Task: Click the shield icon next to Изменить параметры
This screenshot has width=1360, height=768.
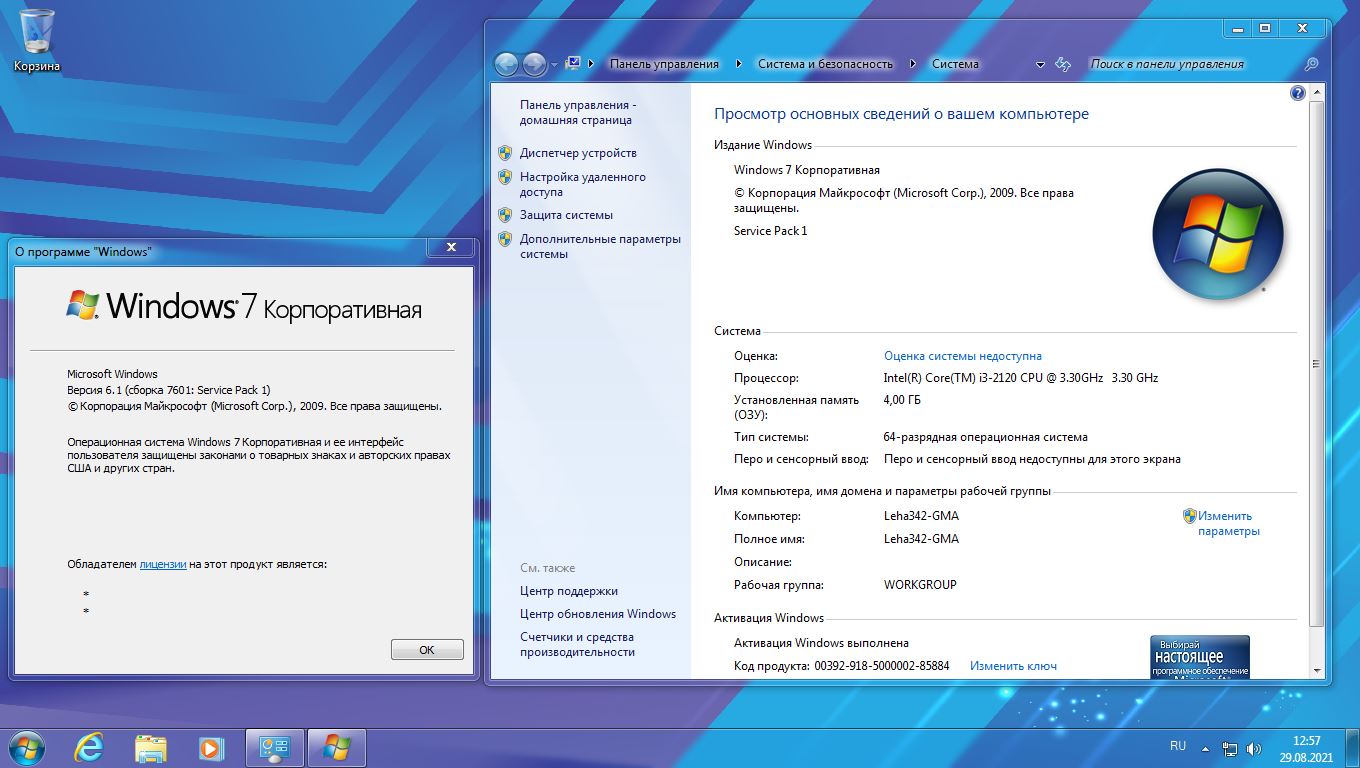Action: point(1190,516)
